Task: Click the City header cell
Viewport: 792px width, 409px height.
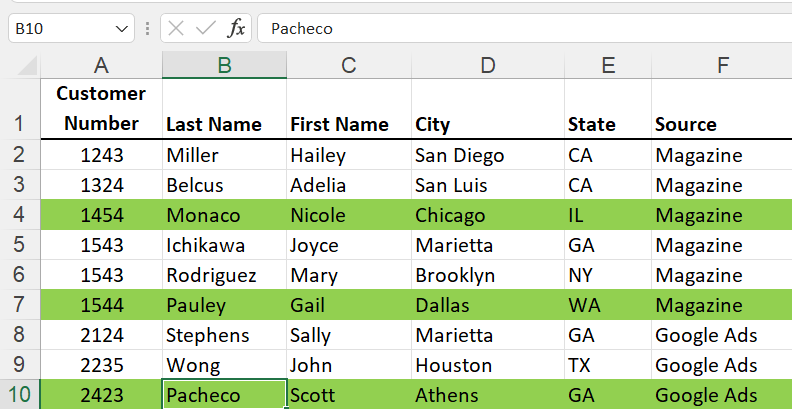Action: (x=488, y=109)
